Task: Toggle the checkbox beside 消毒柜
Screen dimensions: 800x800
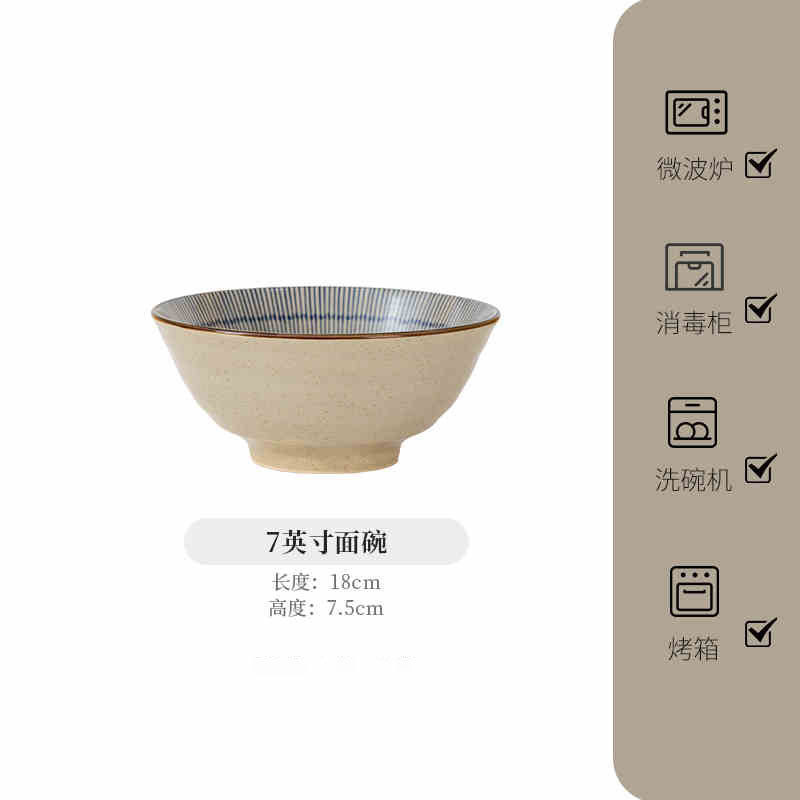Action: click(760, 308)
